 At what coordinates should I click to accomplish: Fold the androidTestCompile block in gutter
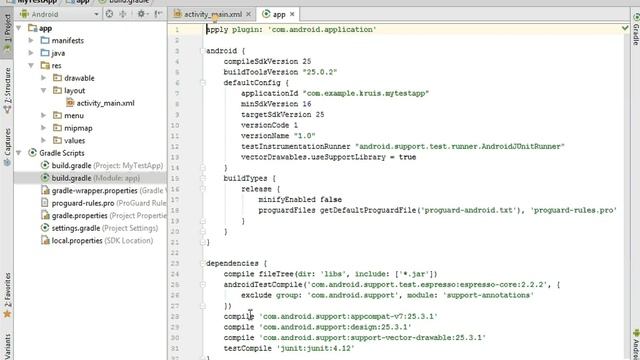click(203, 284)
